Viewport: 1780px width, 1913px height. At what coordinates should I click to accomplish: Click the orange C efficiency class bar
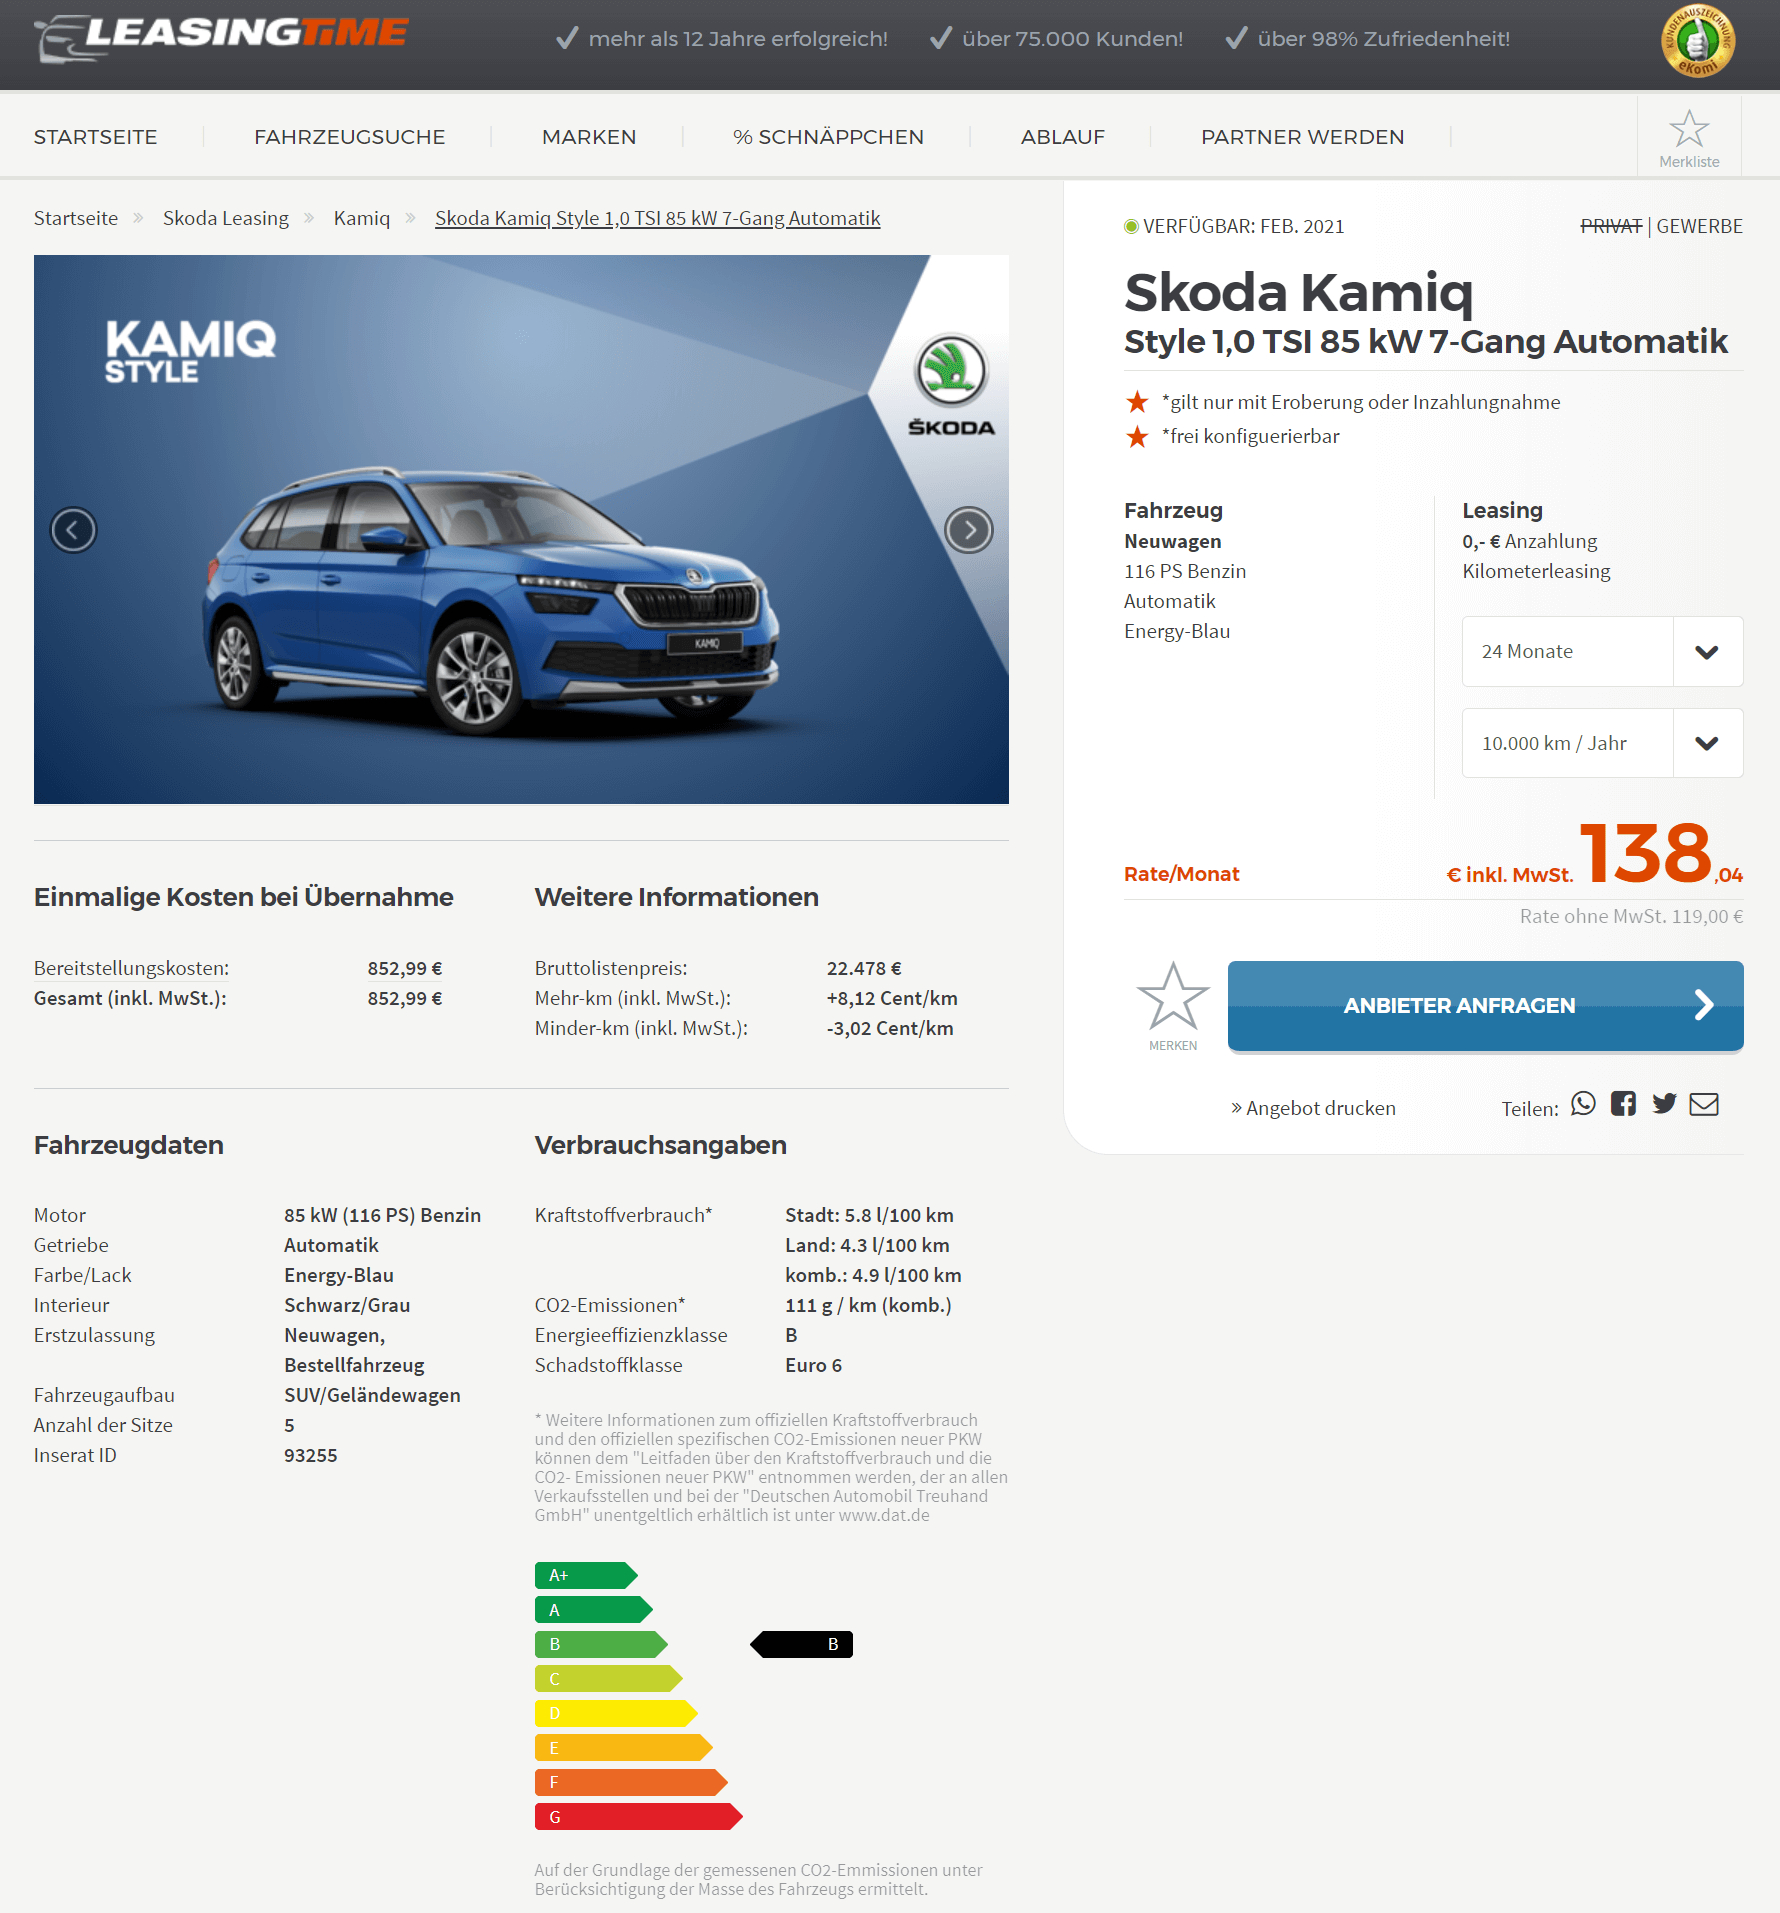[608, 1679]
